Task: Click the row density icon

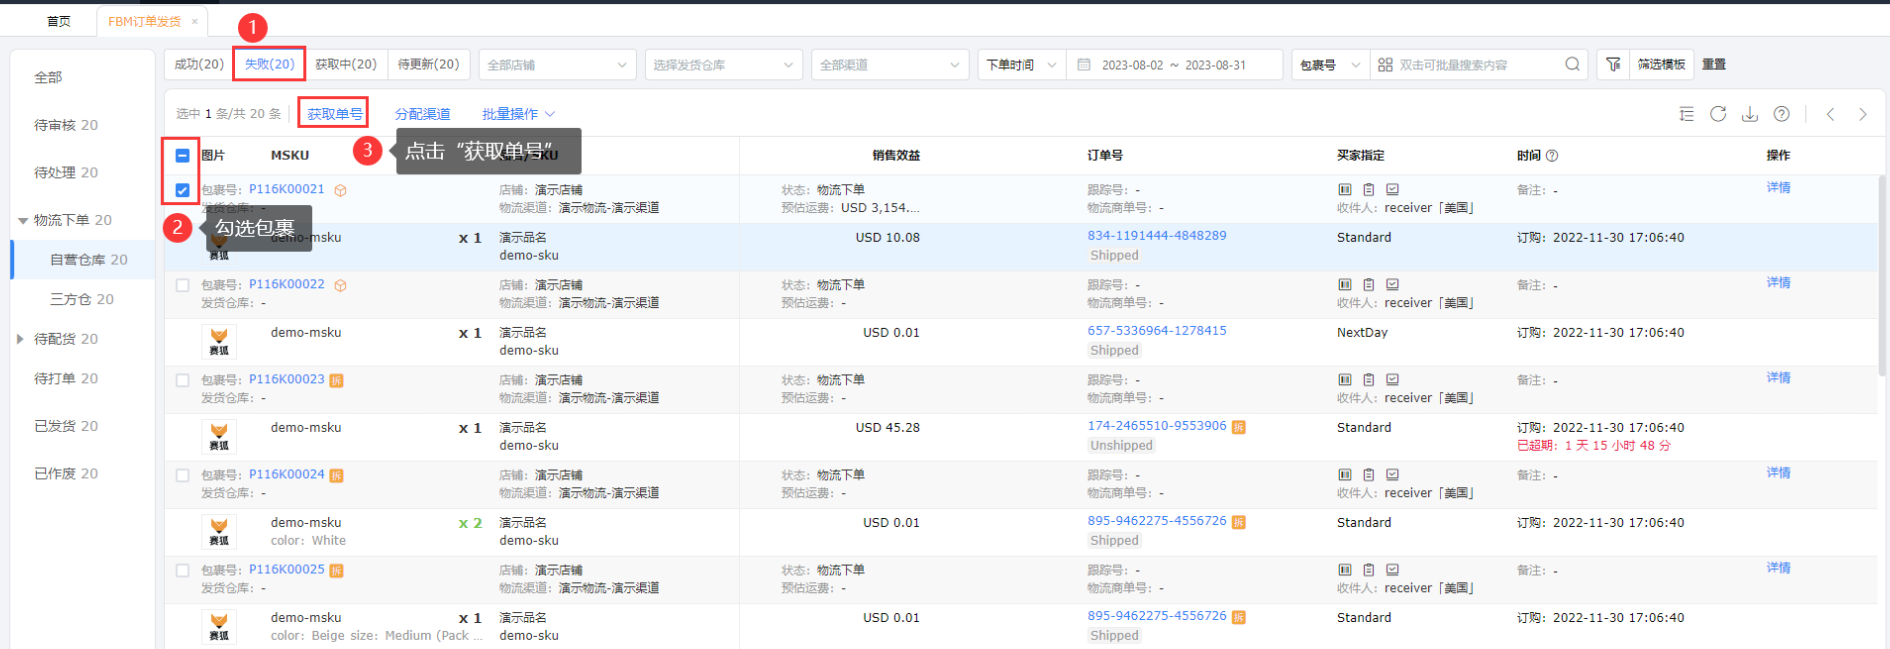Action: click(x=1686, y=114)
